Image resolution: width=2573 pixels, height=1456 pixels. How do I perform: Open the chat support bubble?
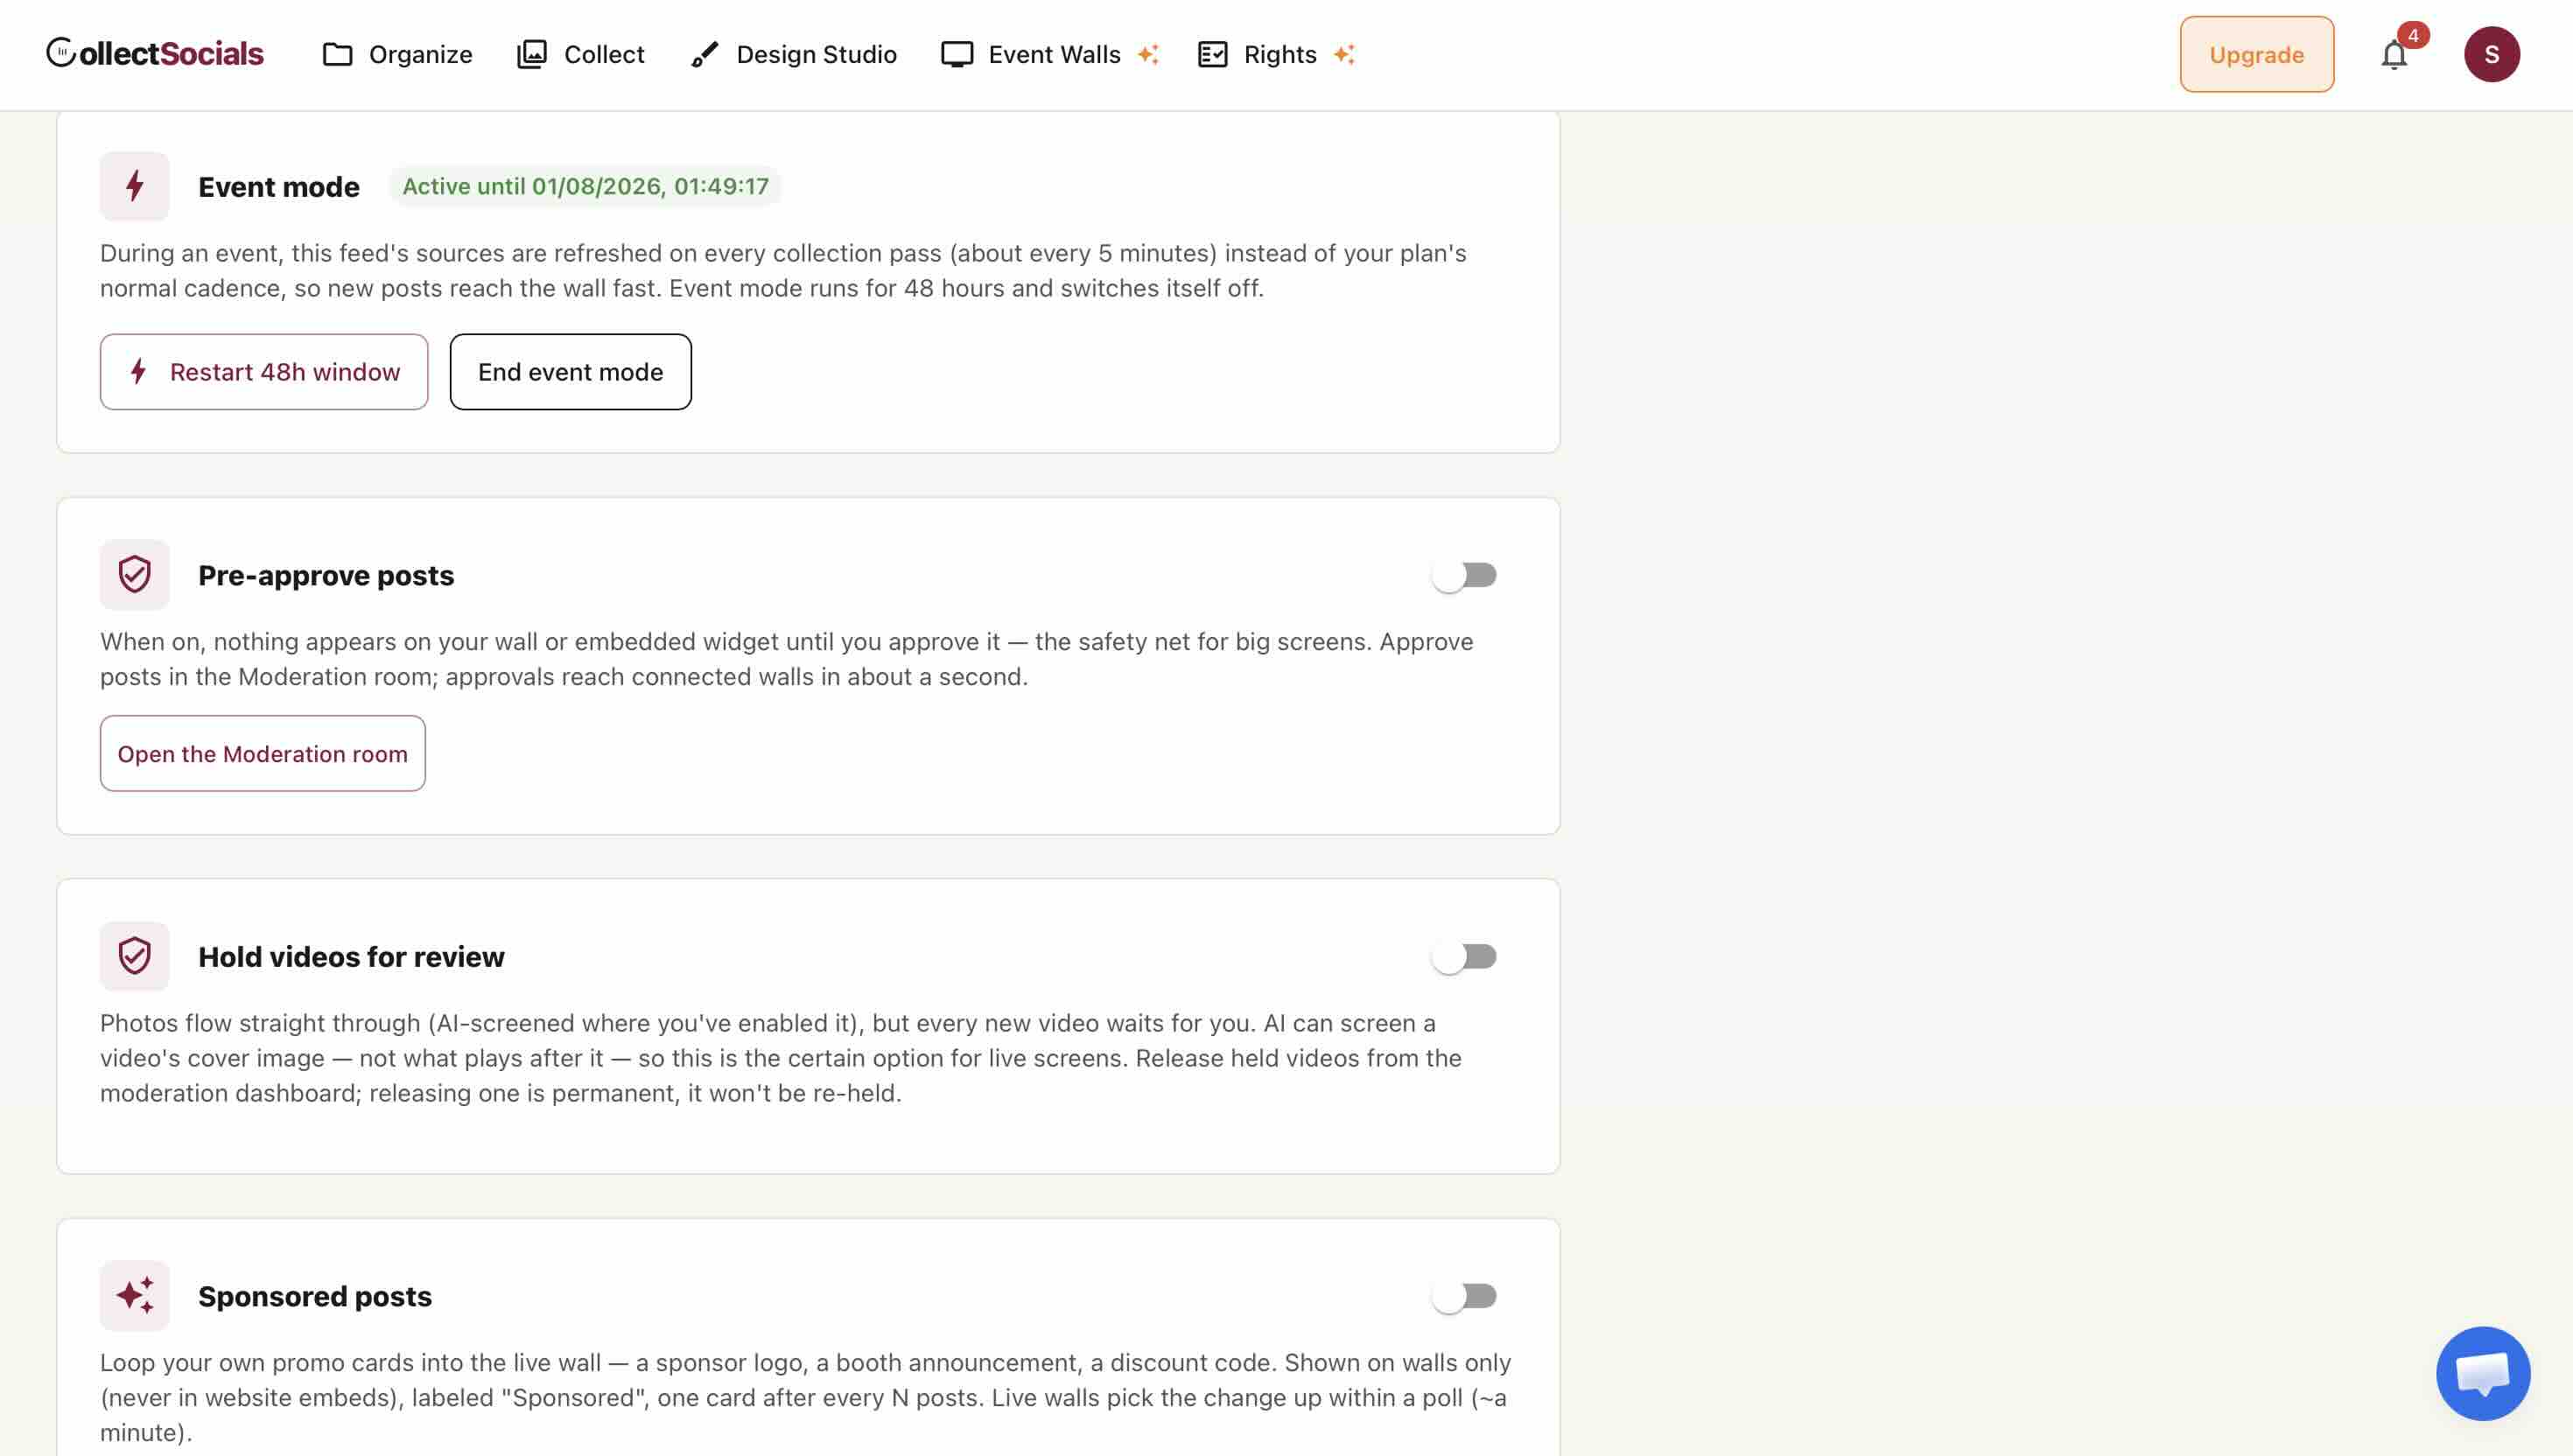(2483, 1373)
